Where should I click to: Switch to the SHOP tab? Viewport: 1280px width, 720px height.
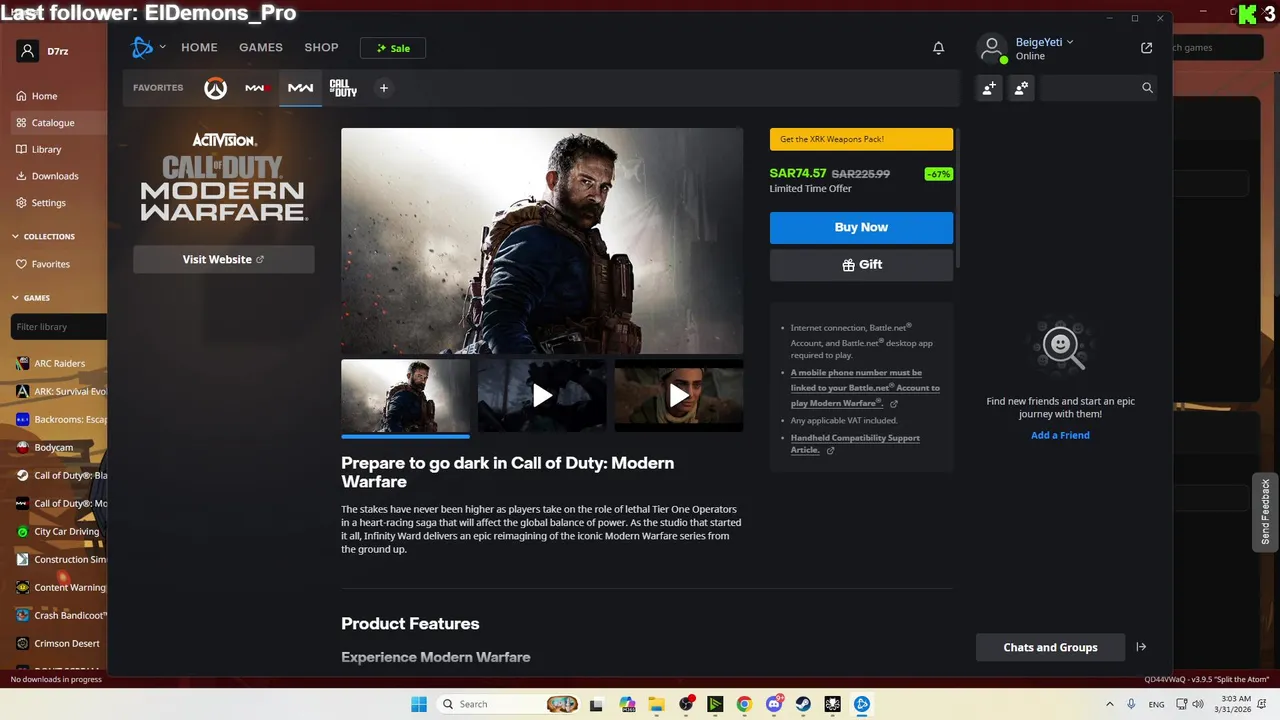point(321,47)
